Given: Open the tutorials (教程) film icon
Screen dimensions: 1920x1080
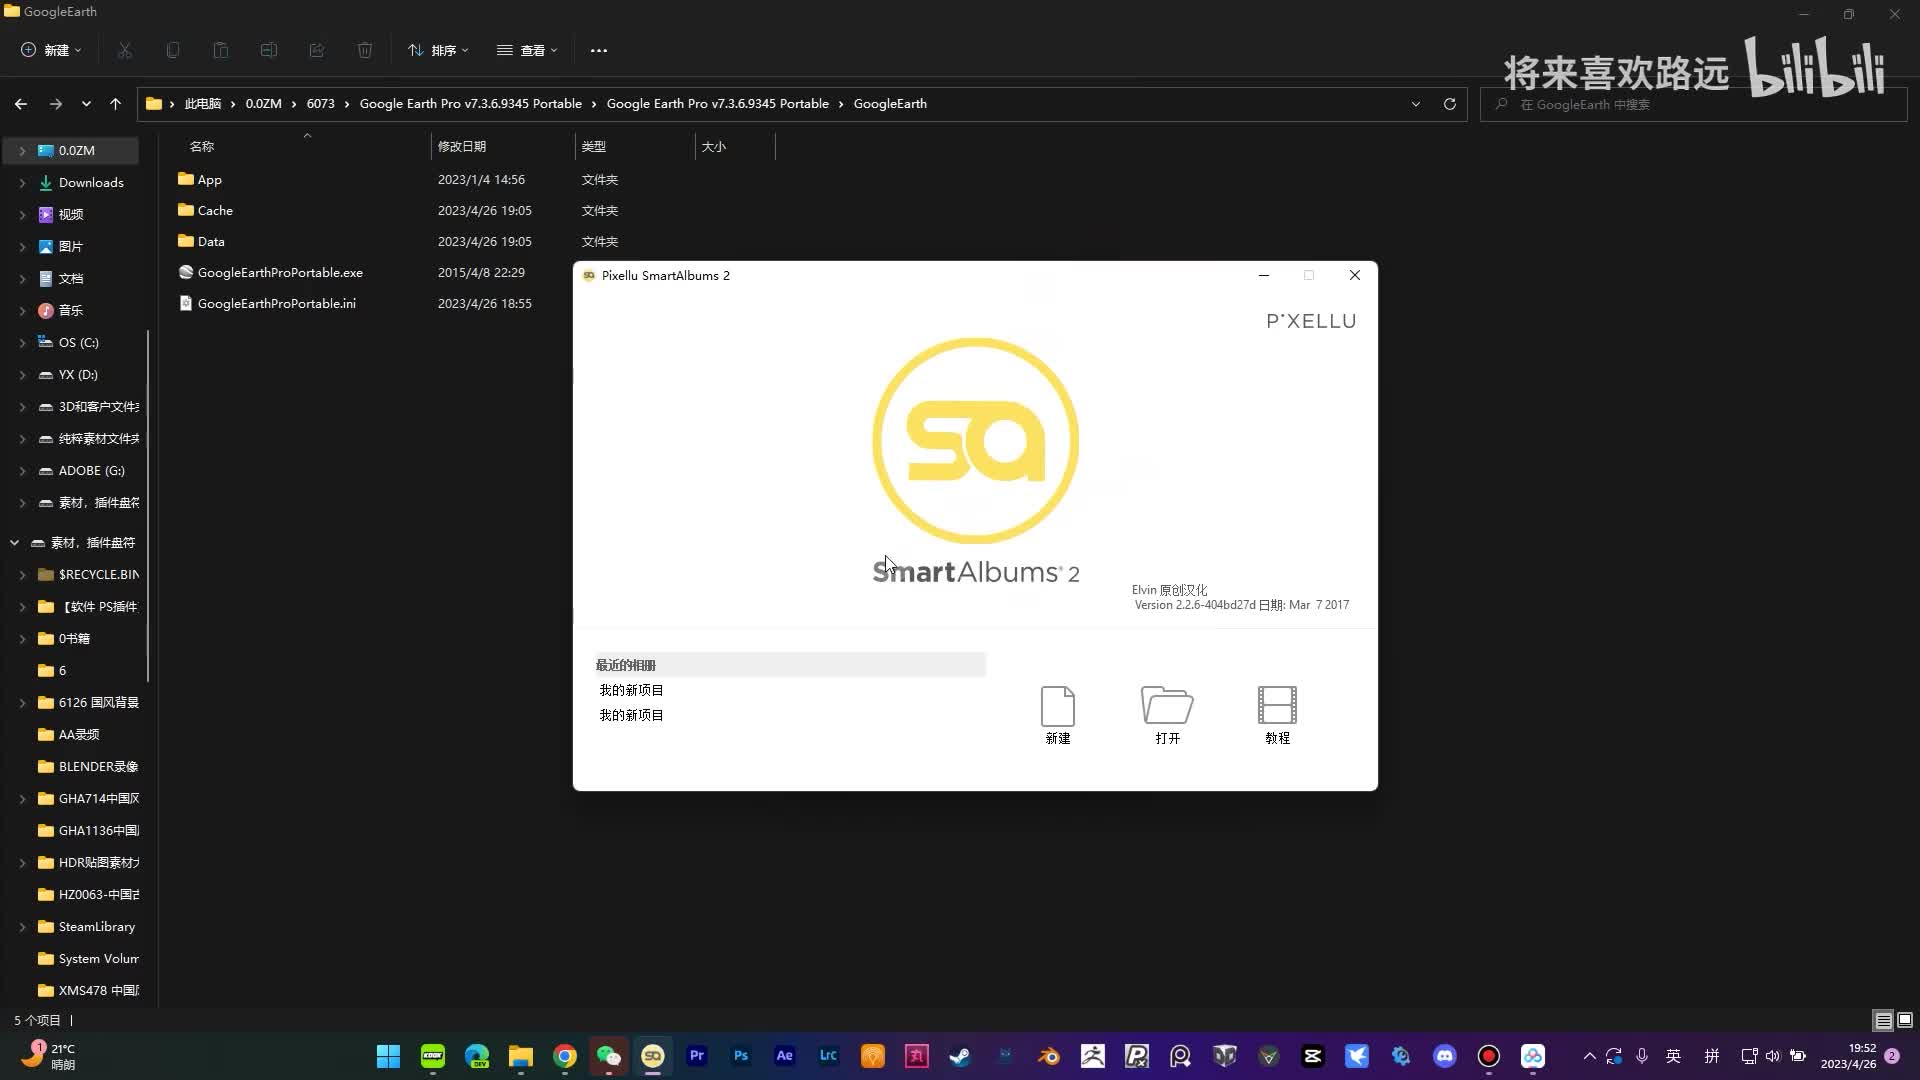Looking at the screenshot, I should (x=1277, y=706).
